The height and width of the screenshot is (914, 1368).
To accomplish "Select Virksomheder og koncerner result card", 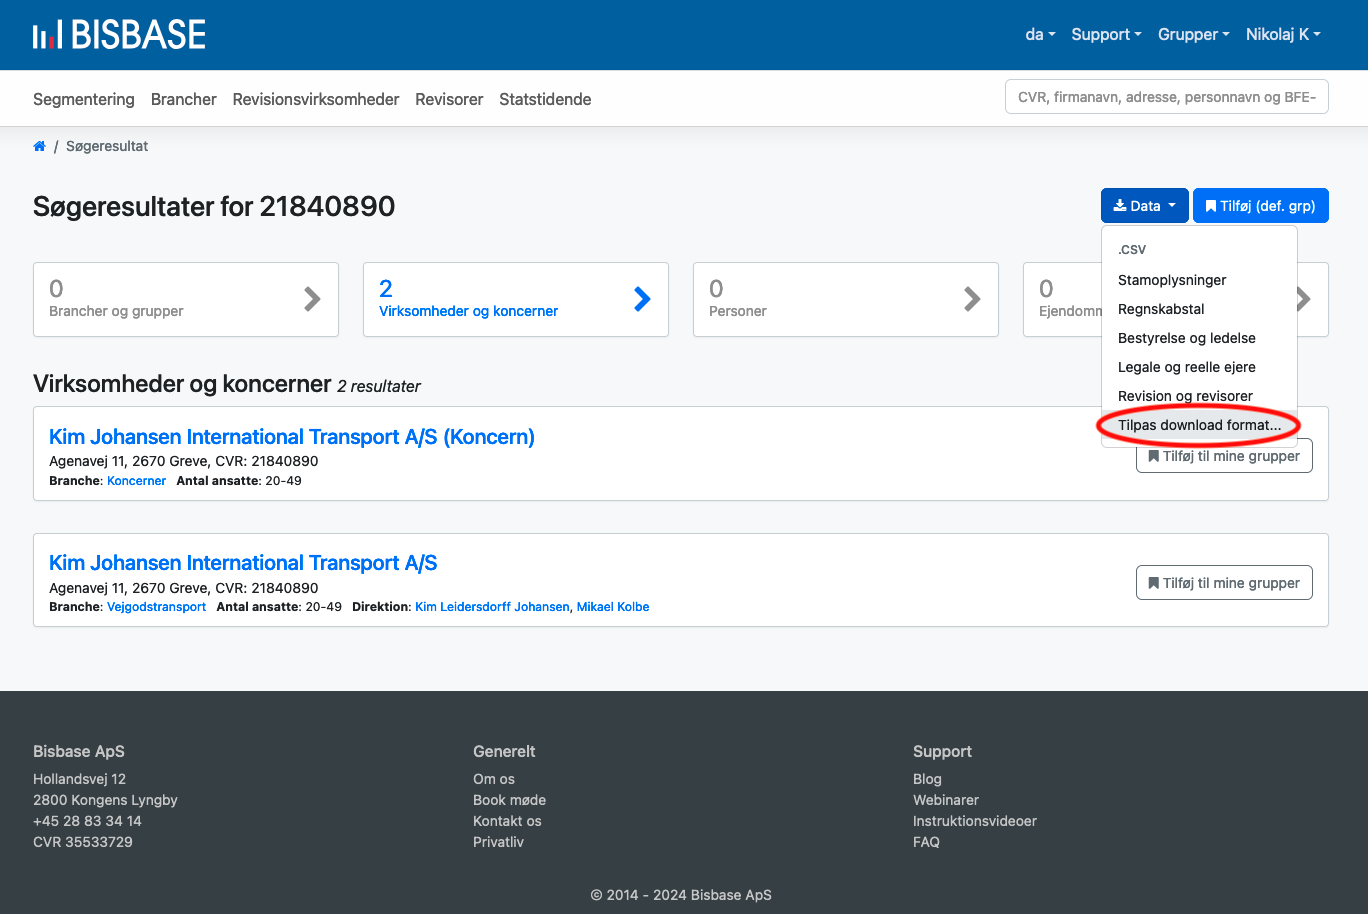I will pos(516,299).
